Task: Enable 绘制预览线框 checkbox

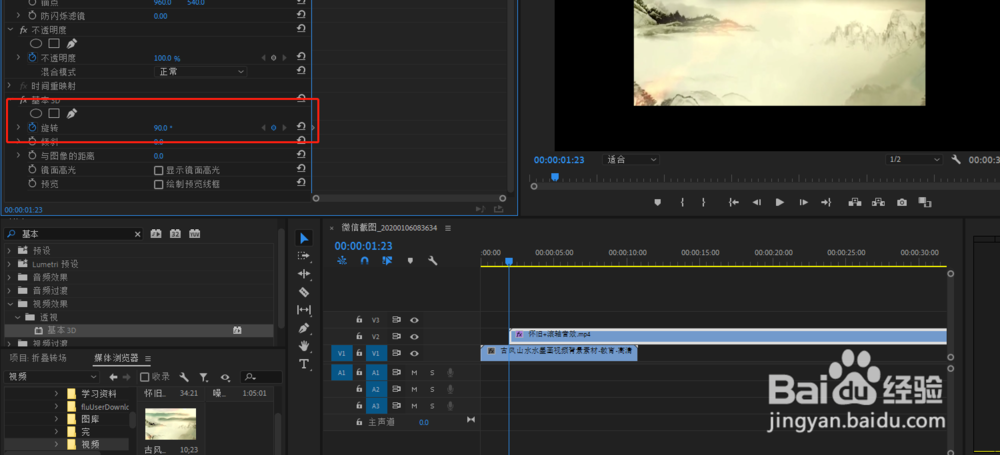Action: click(x=159, y=184)
